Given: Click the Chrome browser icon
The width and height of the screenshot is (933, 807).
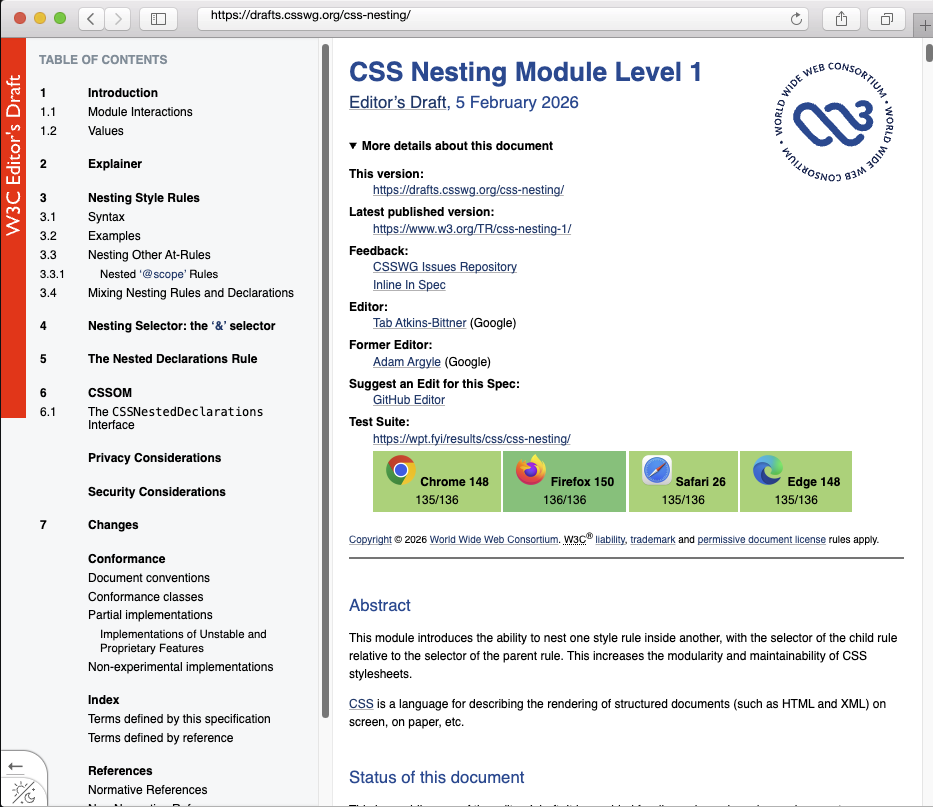Looking at the screenshot, I should (400, 470).
